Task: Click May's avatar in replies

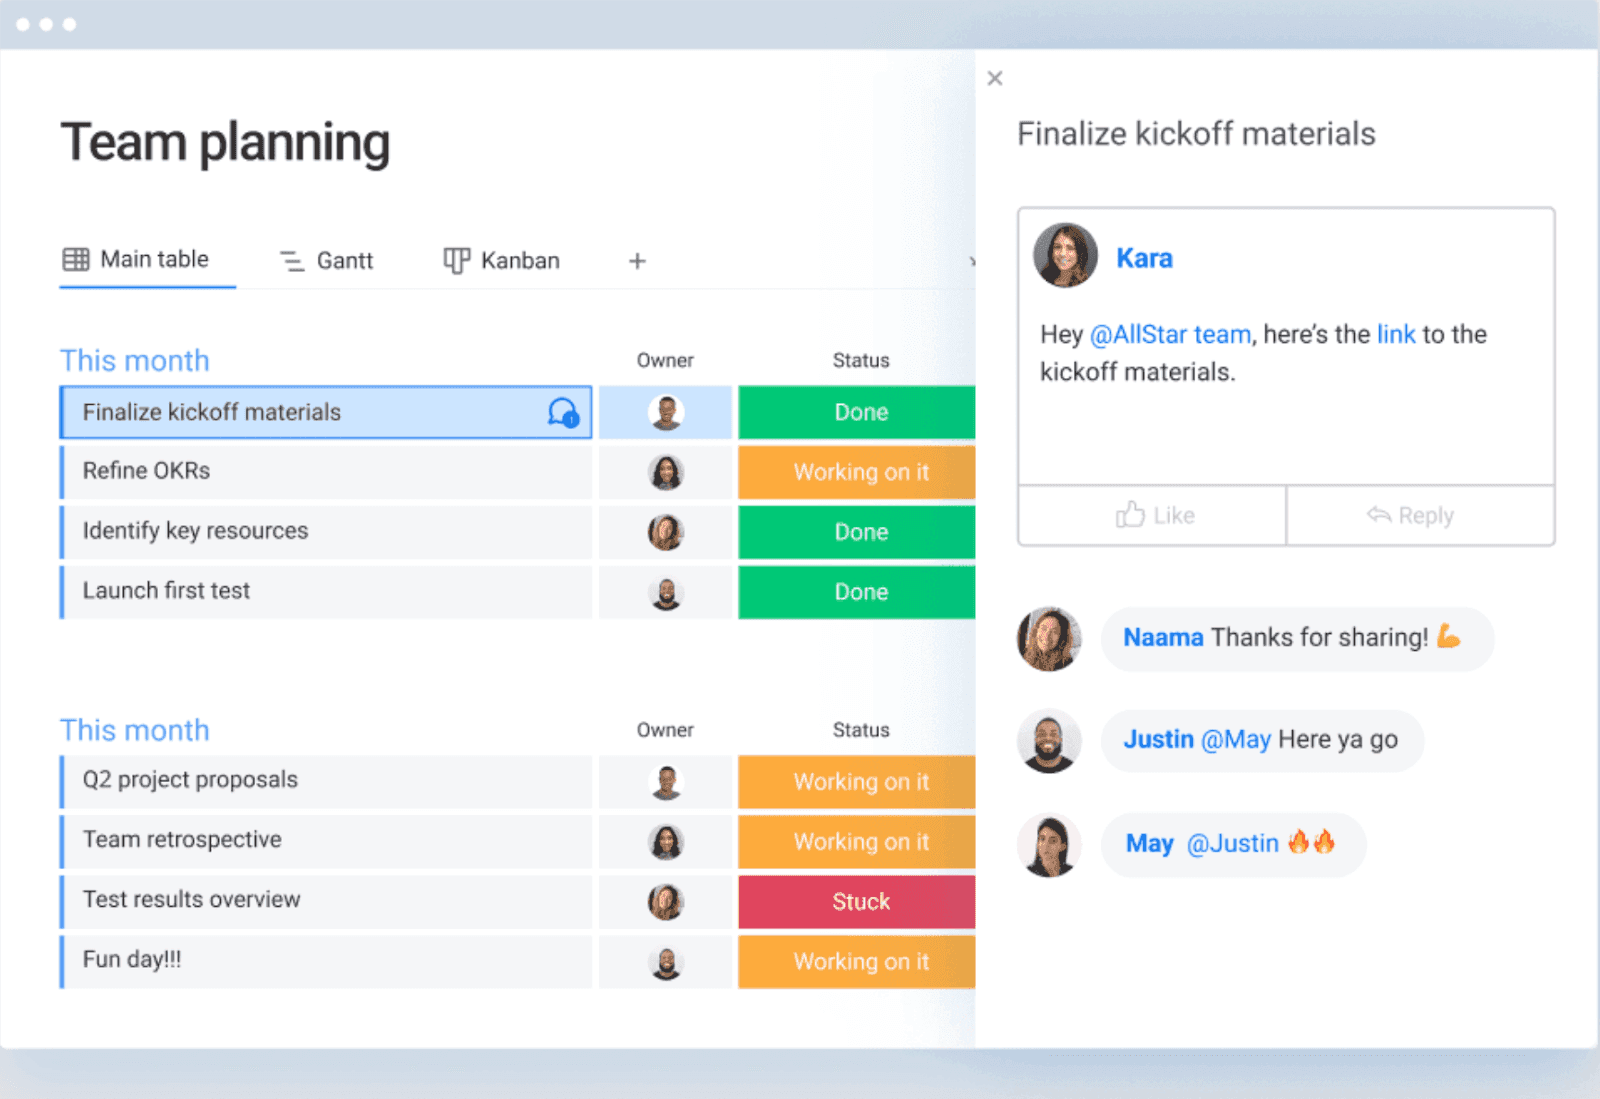Action: coord(1049,845)
